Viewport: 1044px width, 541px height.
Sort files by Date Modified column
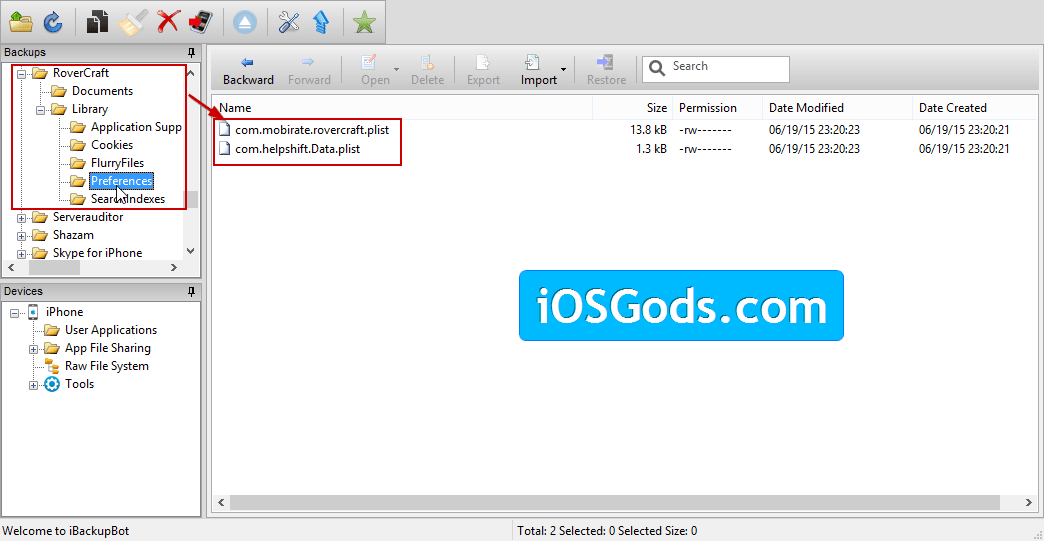click(x=806, y=108)
